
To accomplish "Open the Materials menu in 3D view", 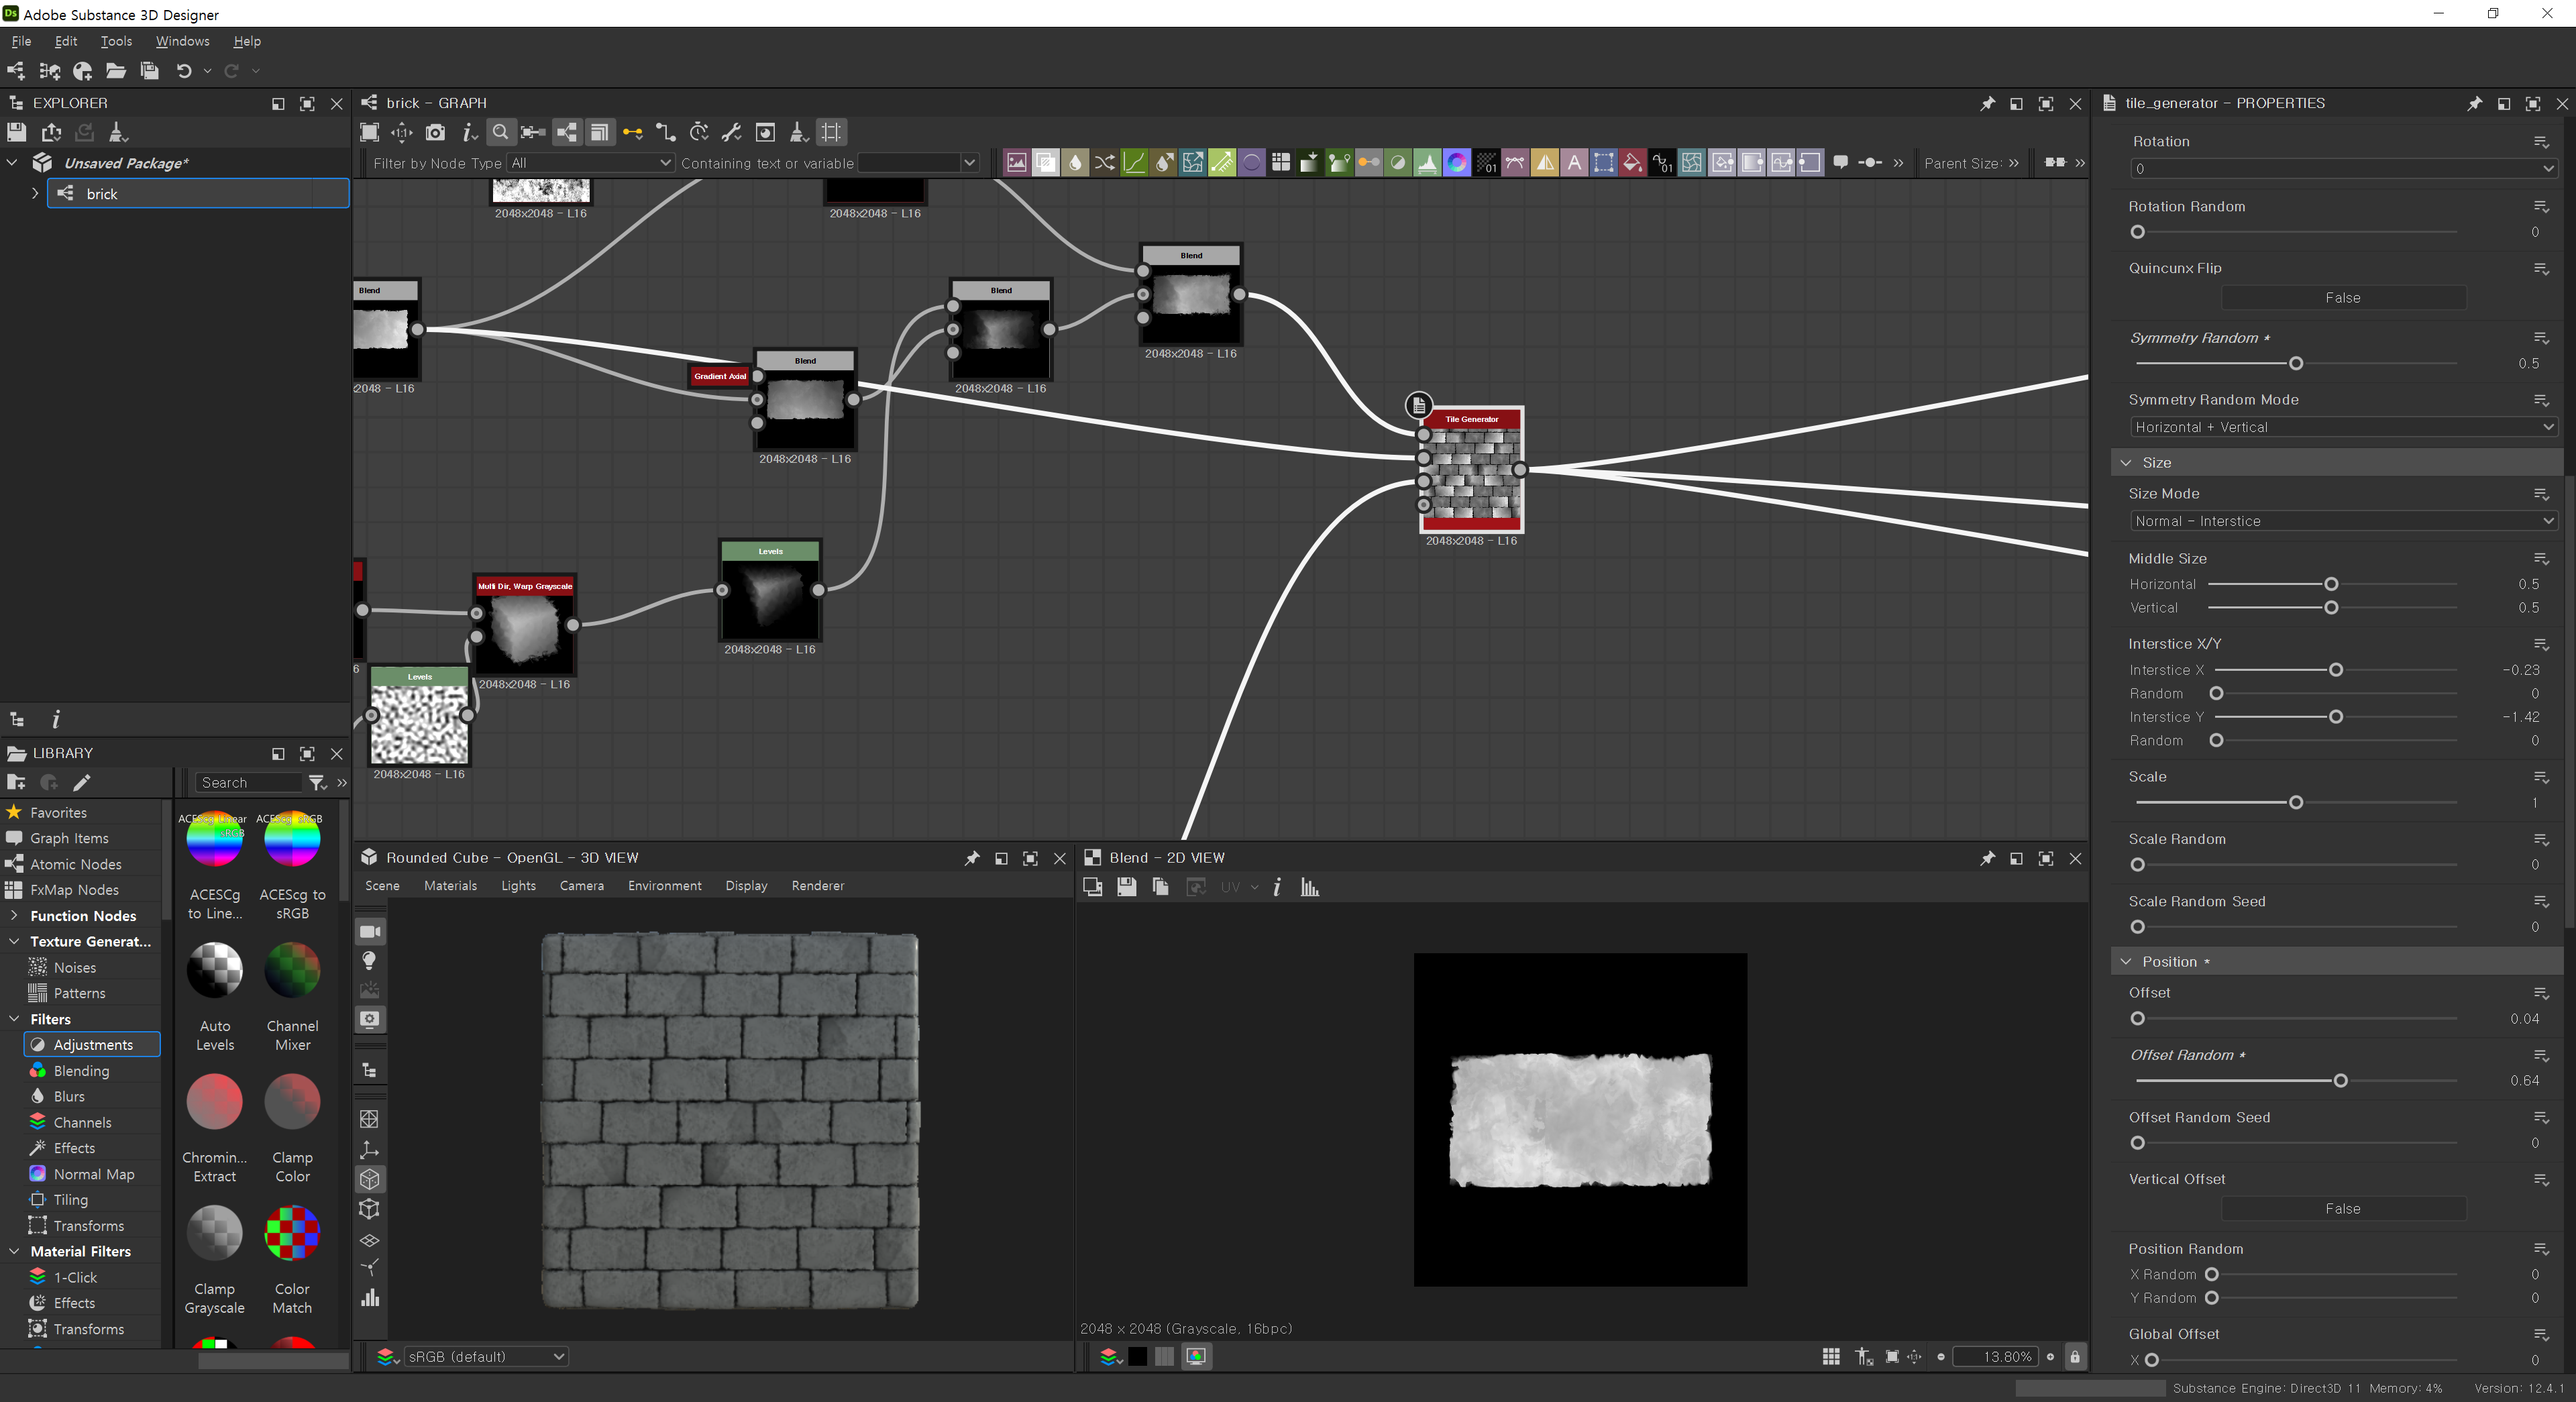I will (x=450, y=886).
